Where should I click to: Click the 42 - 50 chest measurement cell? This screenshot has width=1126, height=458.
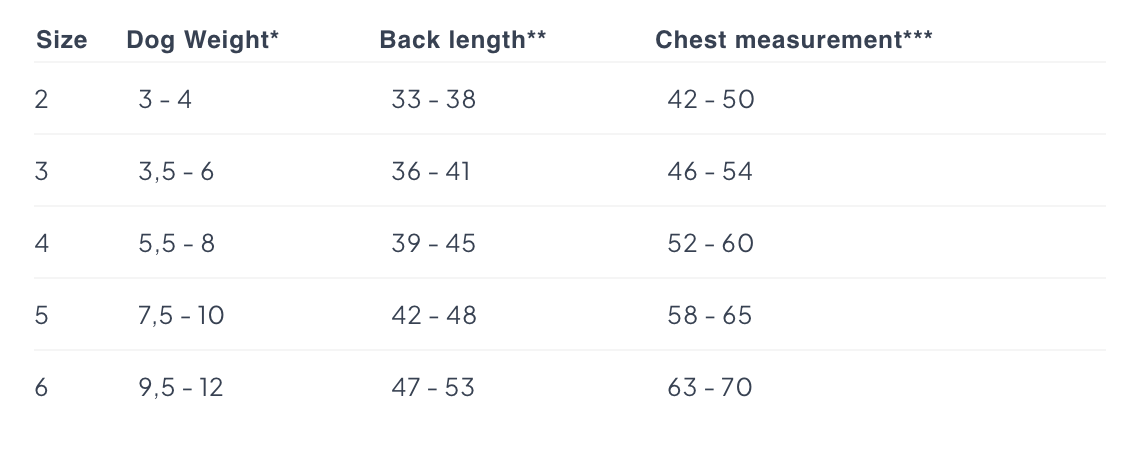(711, 99)
